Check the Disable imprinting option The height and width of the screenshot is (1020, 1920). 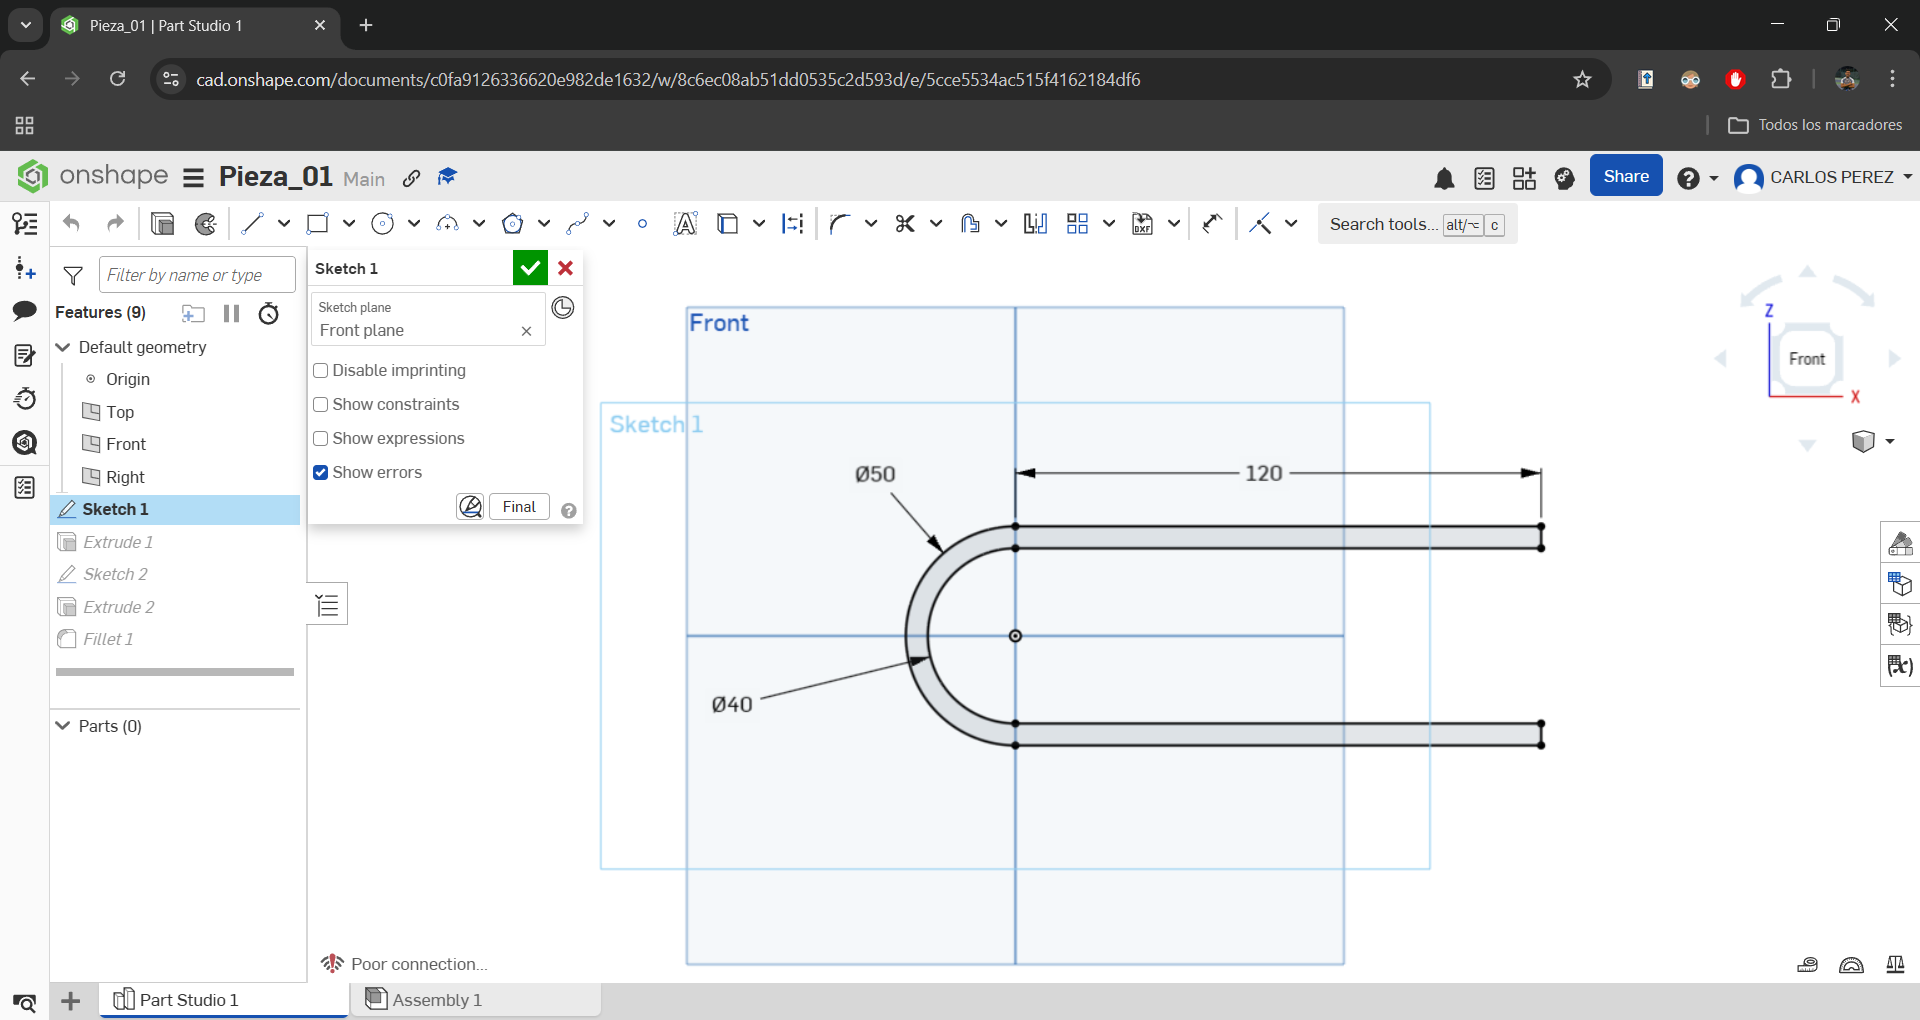[321, 370]
